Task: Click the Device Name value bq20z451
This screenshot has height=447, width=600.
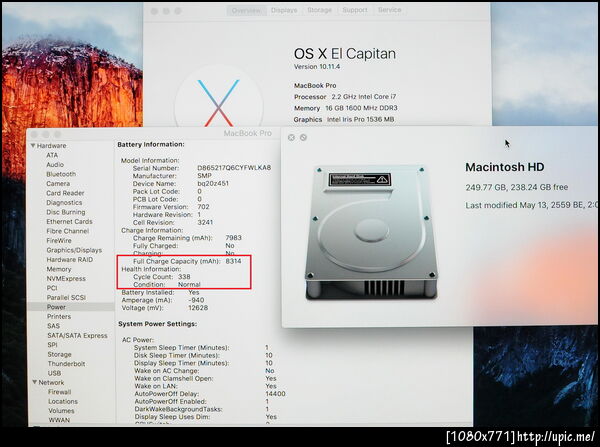Action: 213,184
